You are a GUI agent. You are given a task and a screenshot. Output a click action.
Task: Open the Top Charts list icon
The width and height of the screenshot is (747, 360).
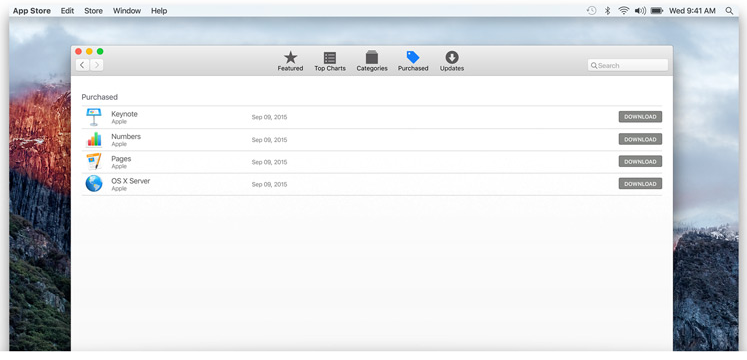pyautogui.click(x=330, y=58)
